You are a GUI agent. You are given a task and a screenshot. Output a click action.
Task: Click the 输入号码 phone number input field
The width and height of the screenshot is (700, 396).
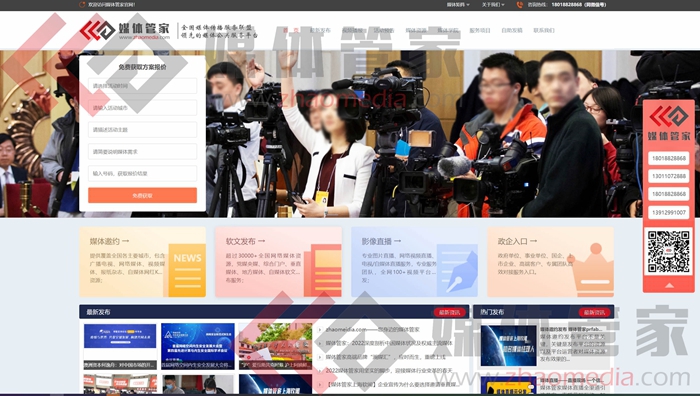coord(142,173)
